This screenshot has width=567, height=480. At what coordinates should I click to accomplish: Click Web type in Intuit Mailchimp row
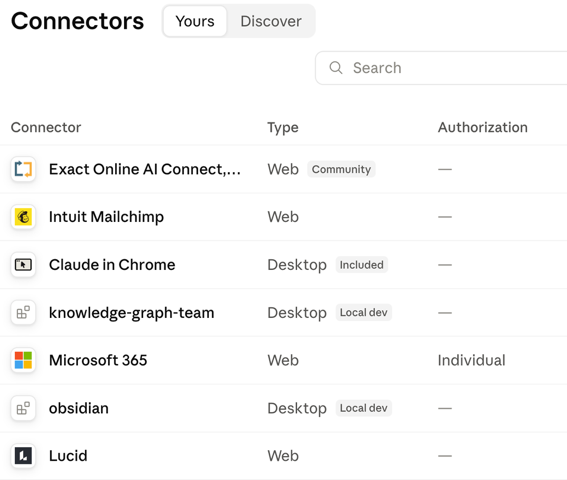click(x=283, y=217)
